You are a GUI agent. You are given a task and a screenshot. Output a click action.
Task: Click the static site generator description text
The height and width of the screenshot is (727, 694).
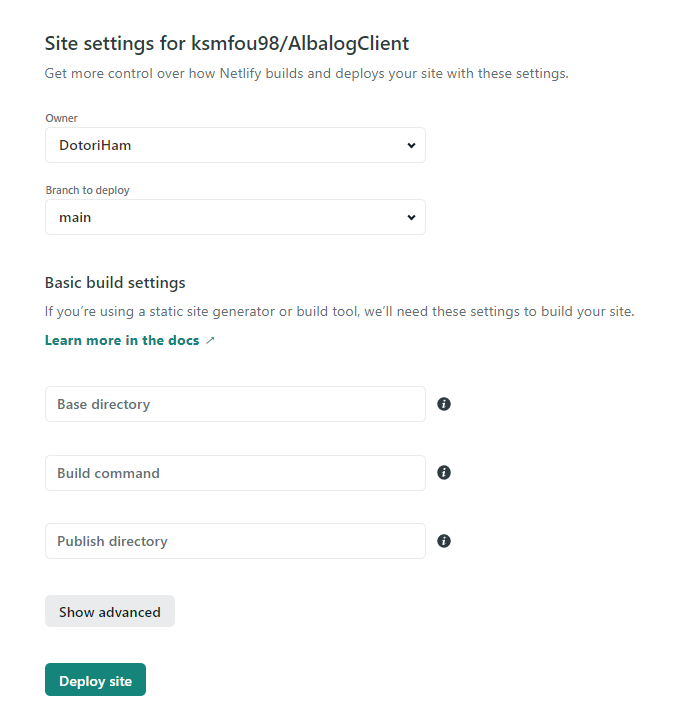coord(339,312)
